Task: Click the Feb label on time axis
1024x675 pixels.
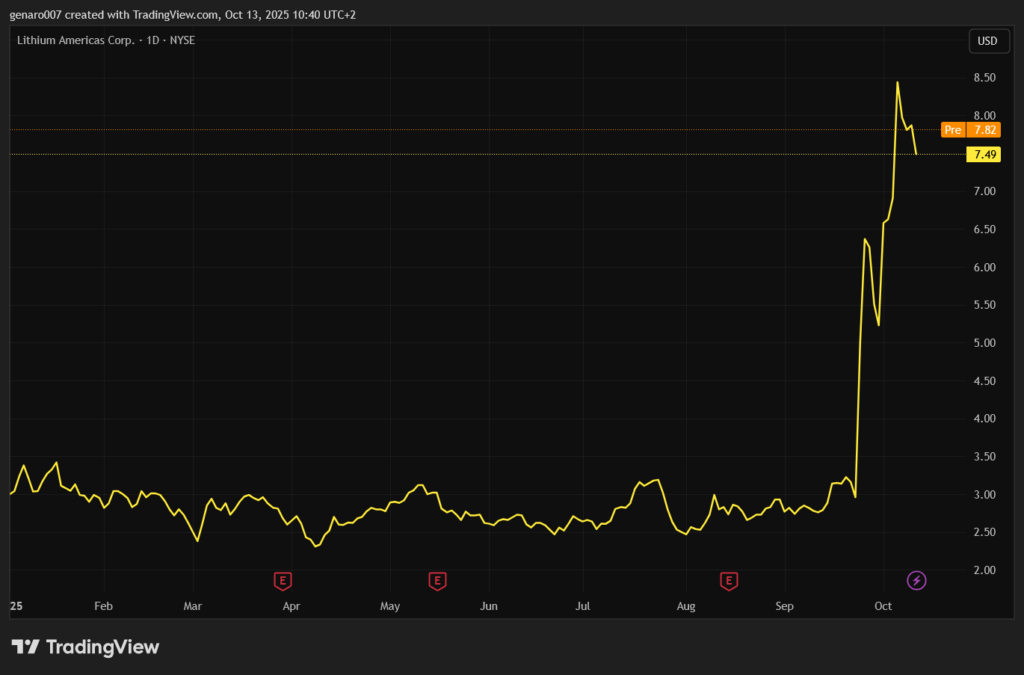Action: click(x=102, y=606)
